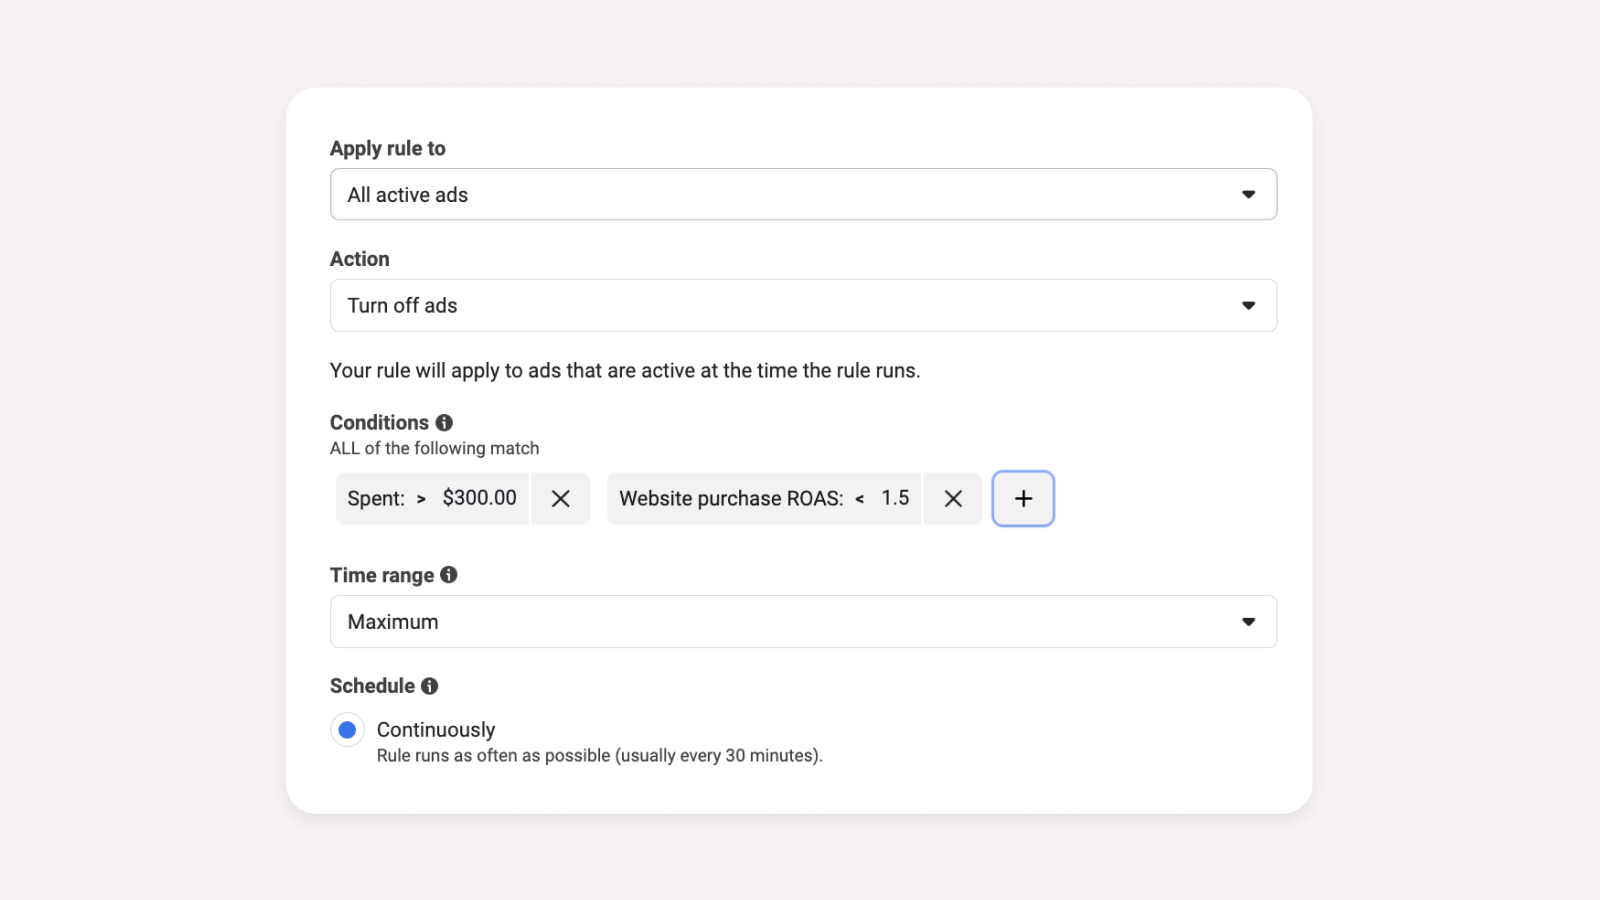
Task: Click the Continuously option label
Action: click(x=436, y=730)
